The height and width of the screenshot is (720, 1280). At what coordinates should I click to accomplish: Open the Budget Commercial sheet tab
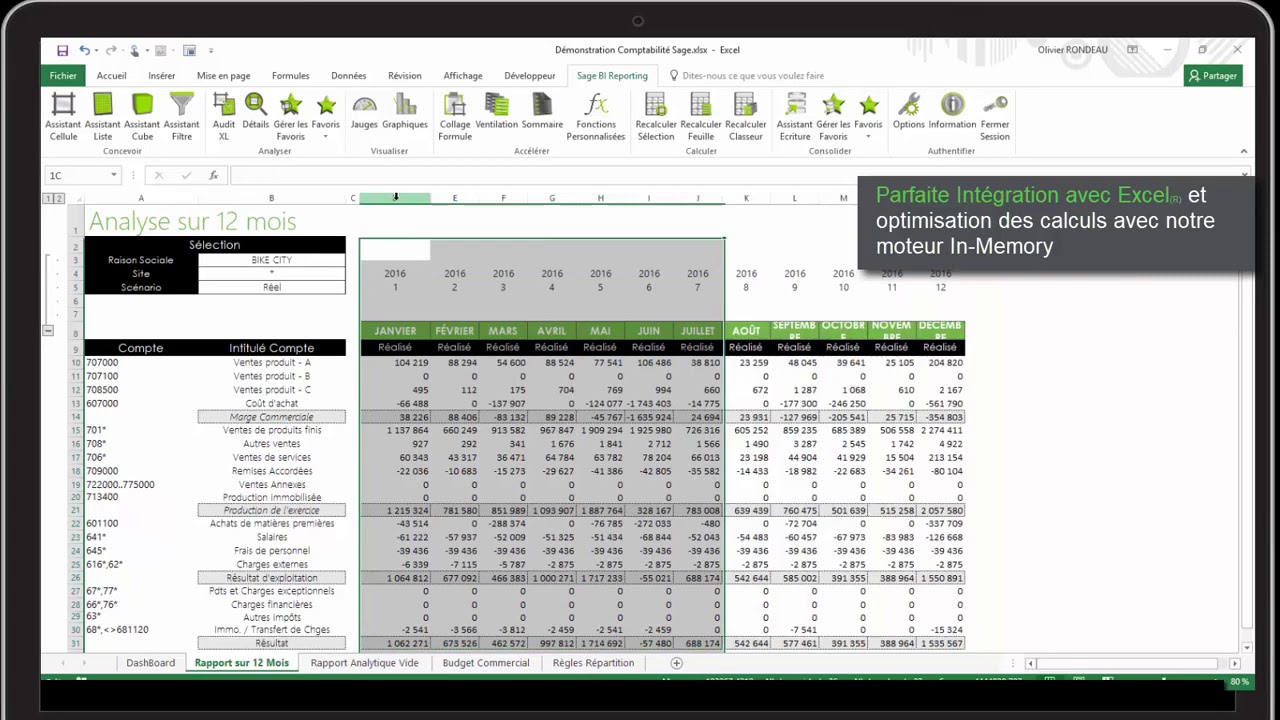point(486,663)
